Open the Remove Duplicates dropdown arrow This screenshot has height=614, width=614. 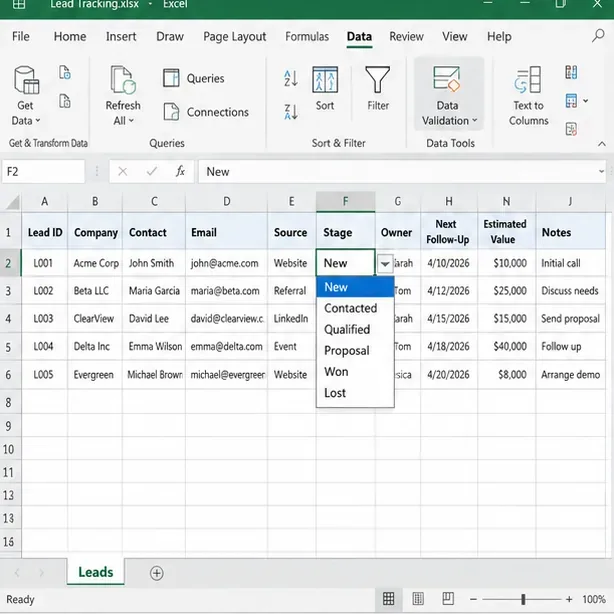(x=585, y=101)
